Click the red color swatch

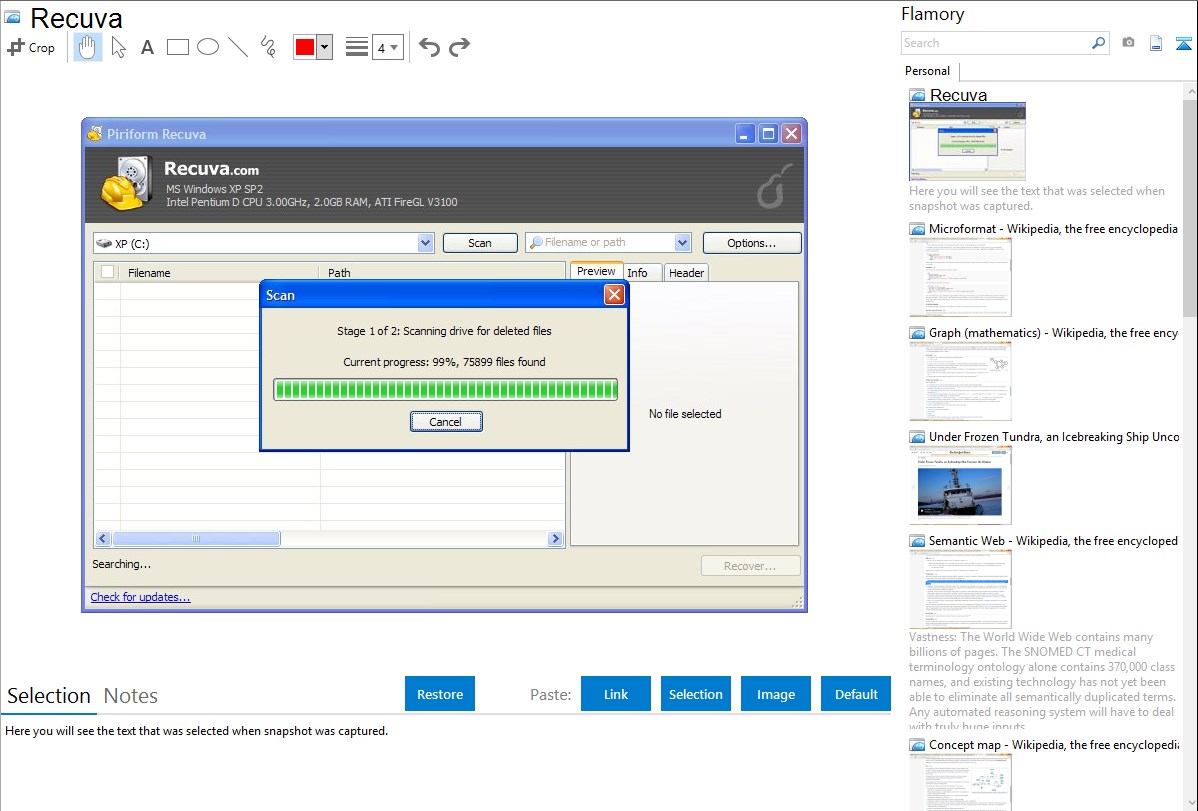[305, 47]
